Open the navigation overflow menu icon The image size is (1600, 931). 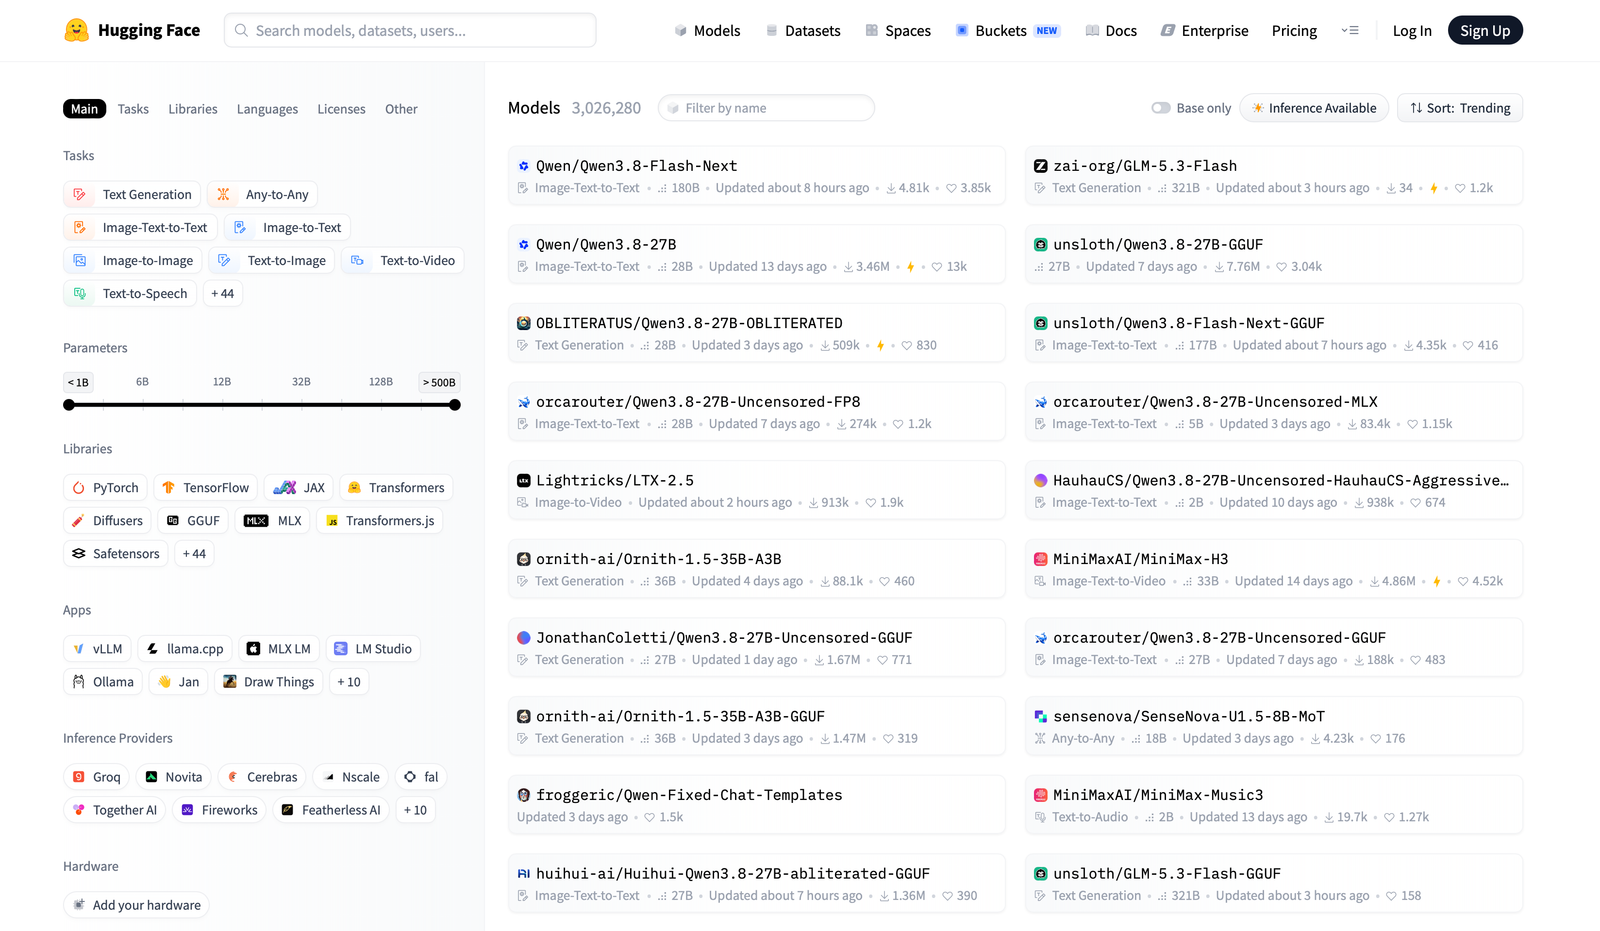tap(1350, 31)
